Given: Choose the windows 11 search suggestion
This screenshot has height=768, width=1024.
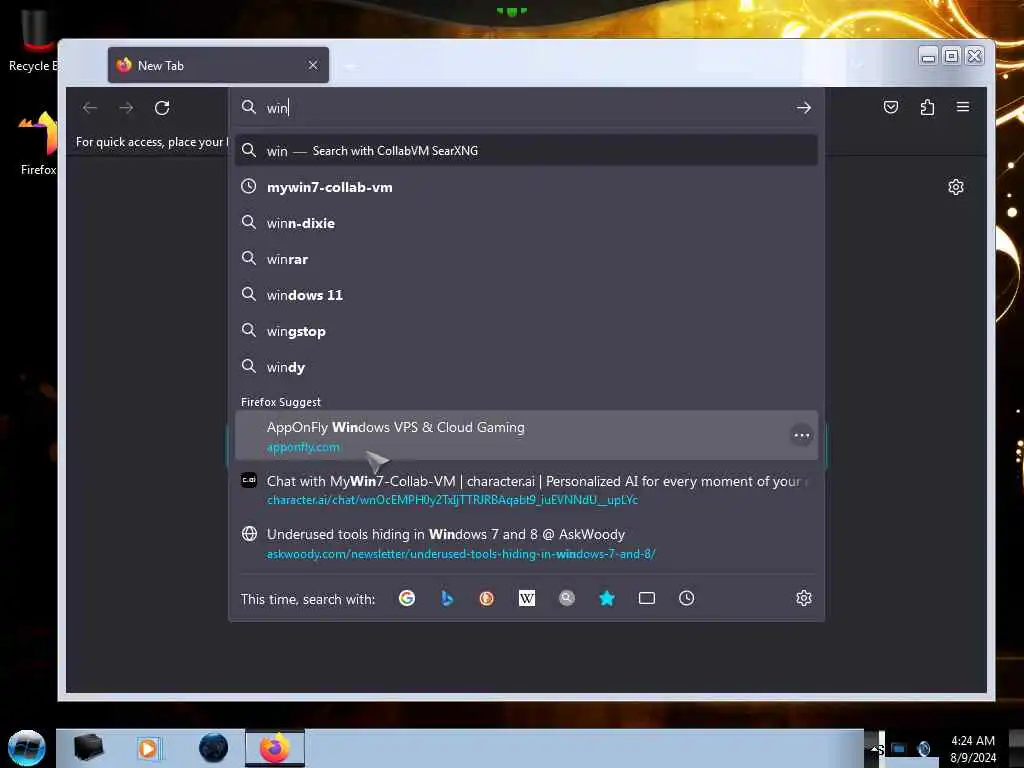Looking at the screenshot, I should click(526, 295).
